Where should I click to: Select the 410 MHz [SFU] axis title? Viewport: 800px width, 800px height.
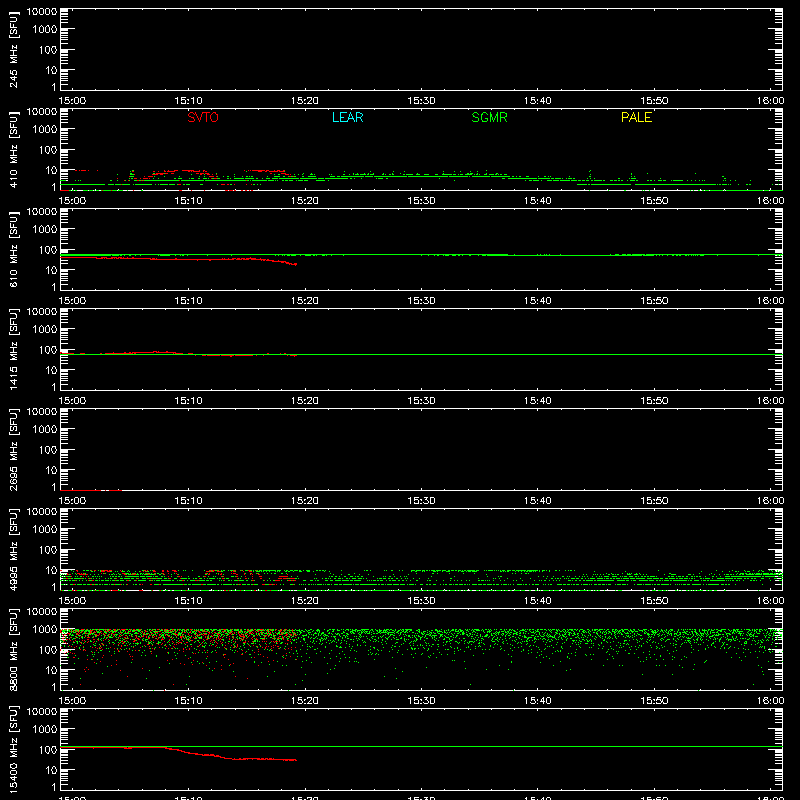pos(13,149)
